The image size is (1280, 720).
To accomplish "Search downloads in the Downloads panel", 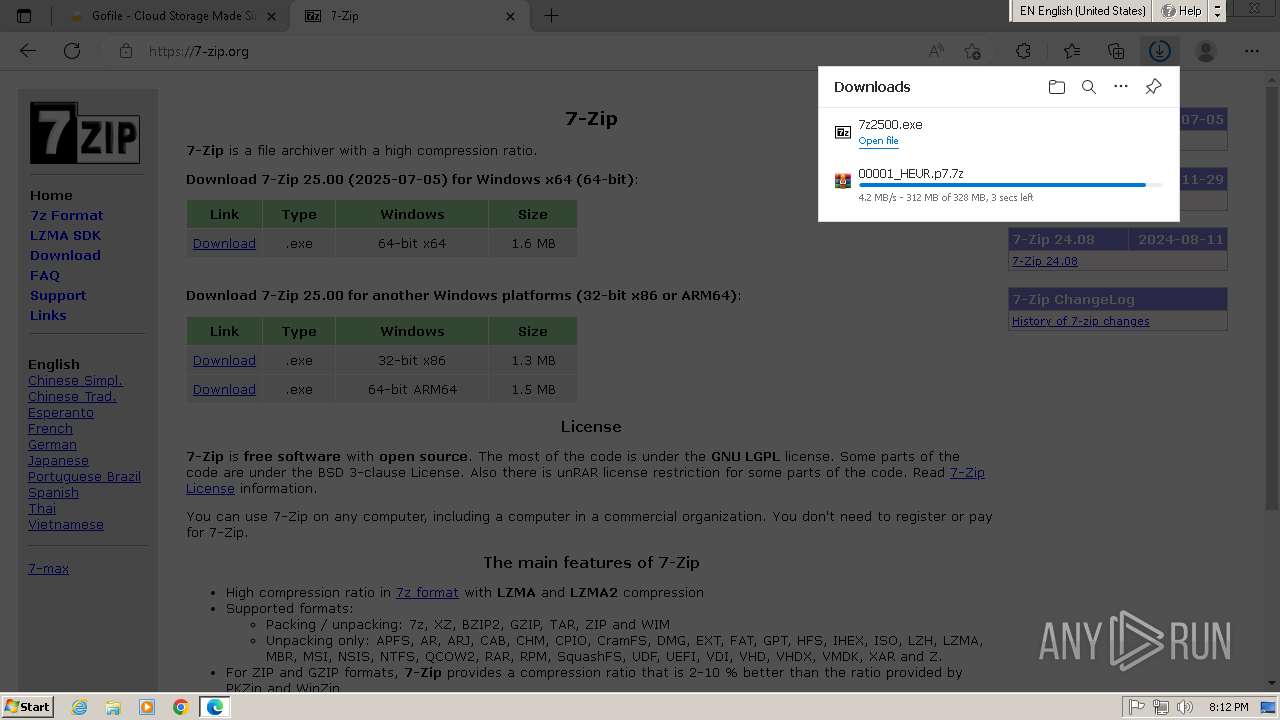I will (x=1089, y=87).
